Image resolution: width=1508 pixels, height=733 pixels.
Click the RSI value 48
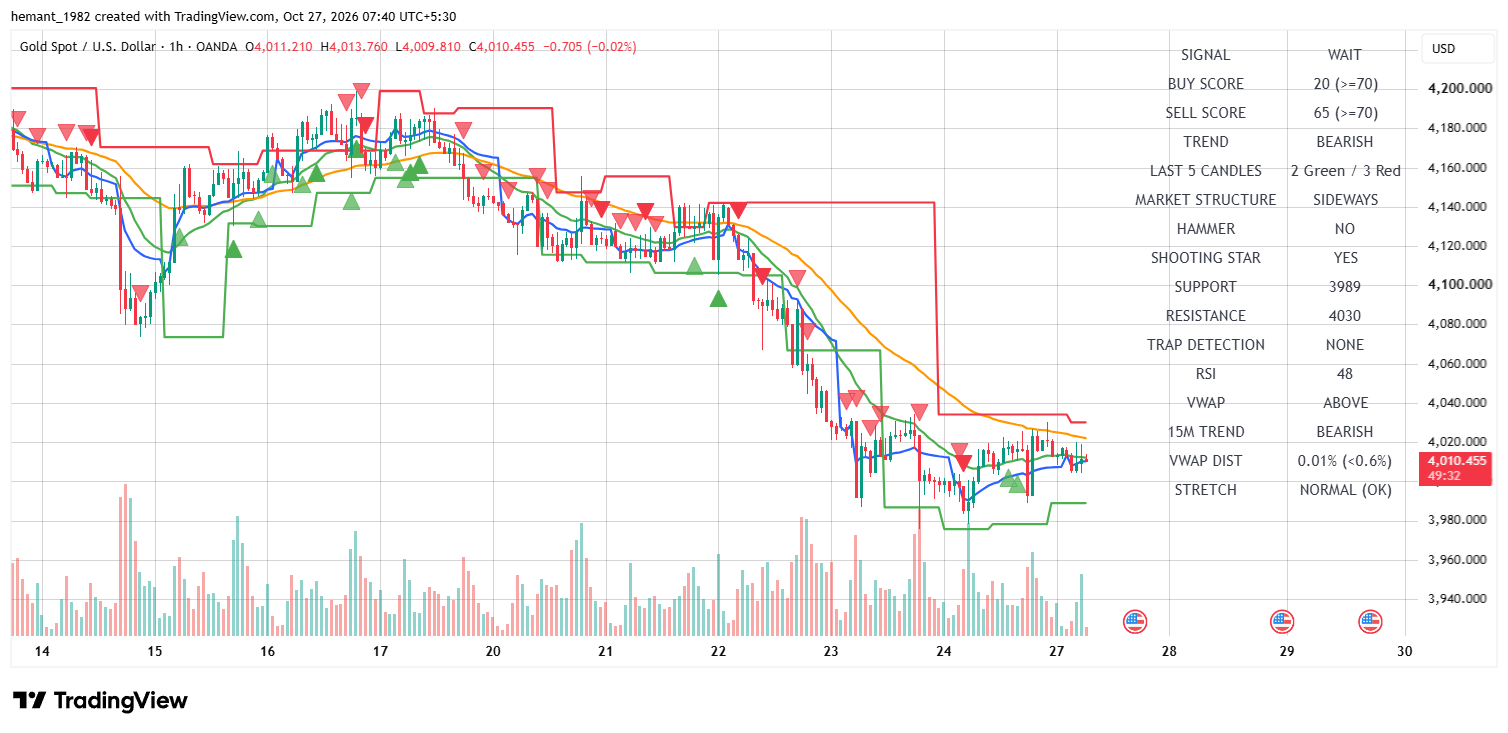pyautogui.click(x=1345, y=374)
